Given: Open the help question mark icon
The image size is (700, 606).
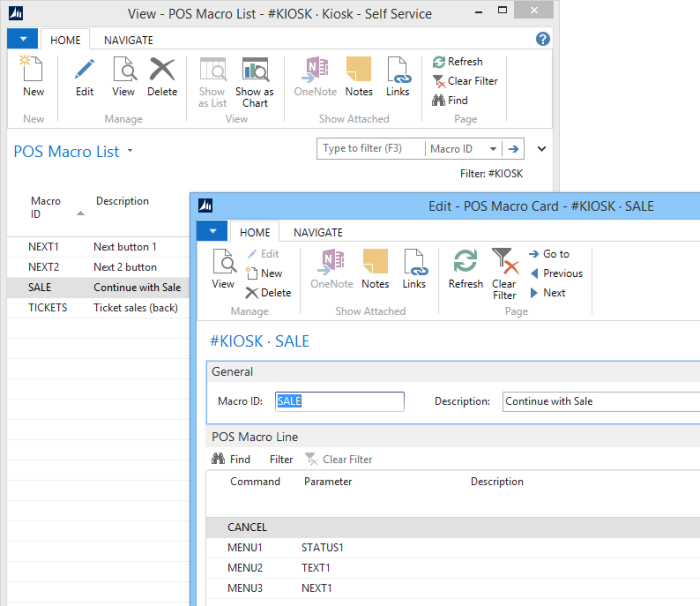Looking at the screenshot, I should click(x=543, y=39).
